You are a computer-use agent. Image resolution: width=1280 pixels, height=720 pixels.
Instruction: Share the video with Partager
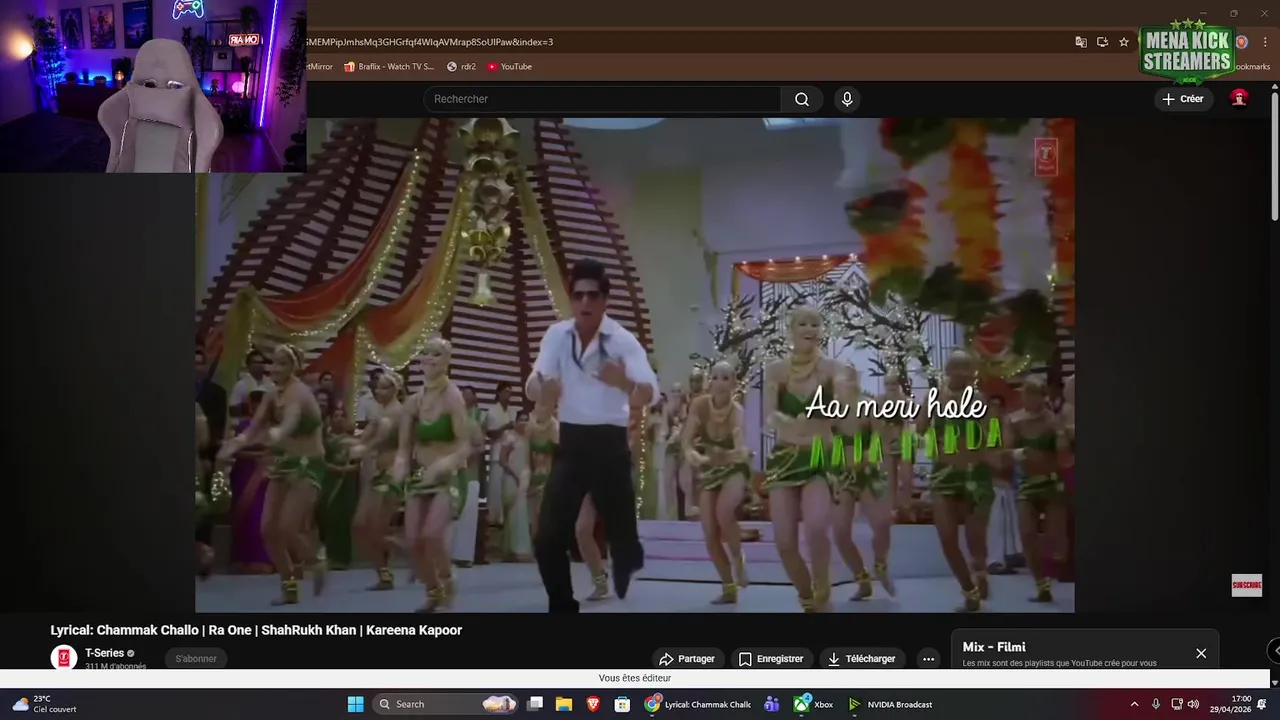[x=687, y=659]
